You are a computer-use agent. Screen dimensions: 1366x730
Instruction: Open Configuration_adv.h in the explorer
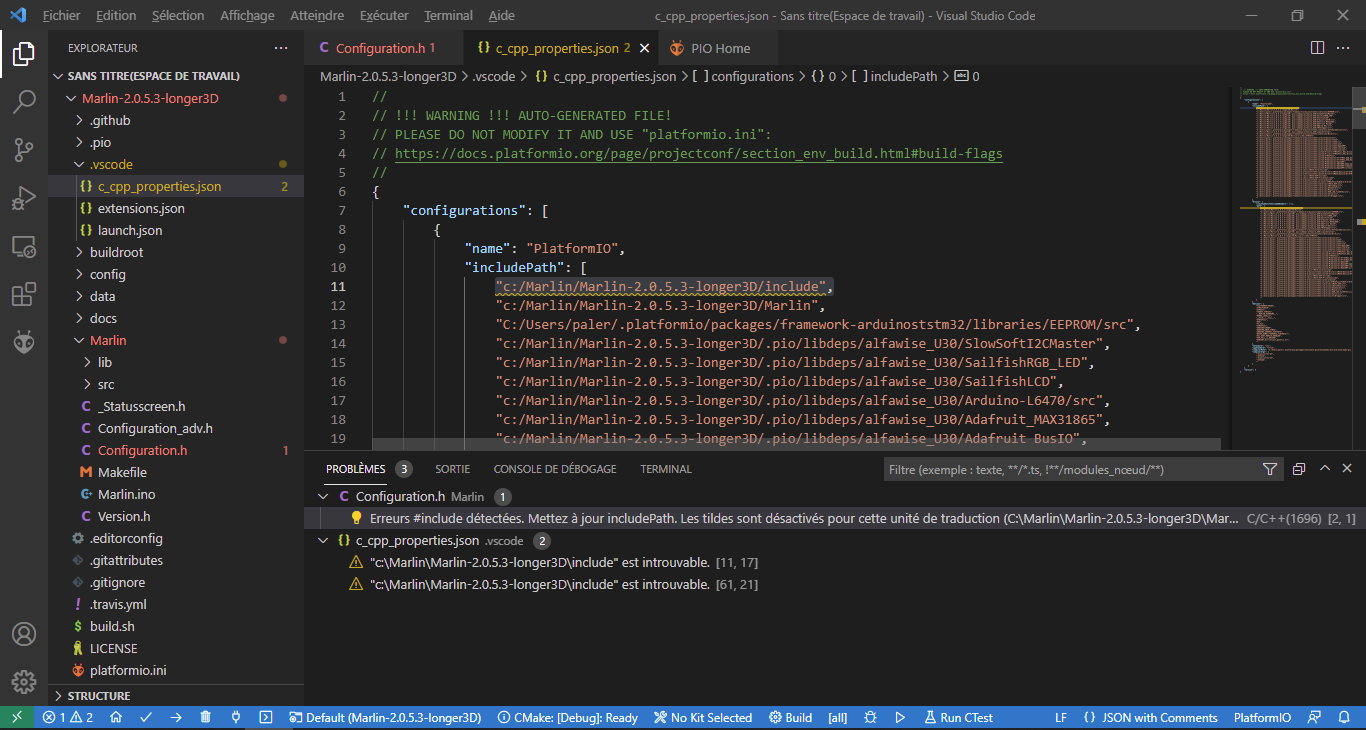click(x=155, y=429)
